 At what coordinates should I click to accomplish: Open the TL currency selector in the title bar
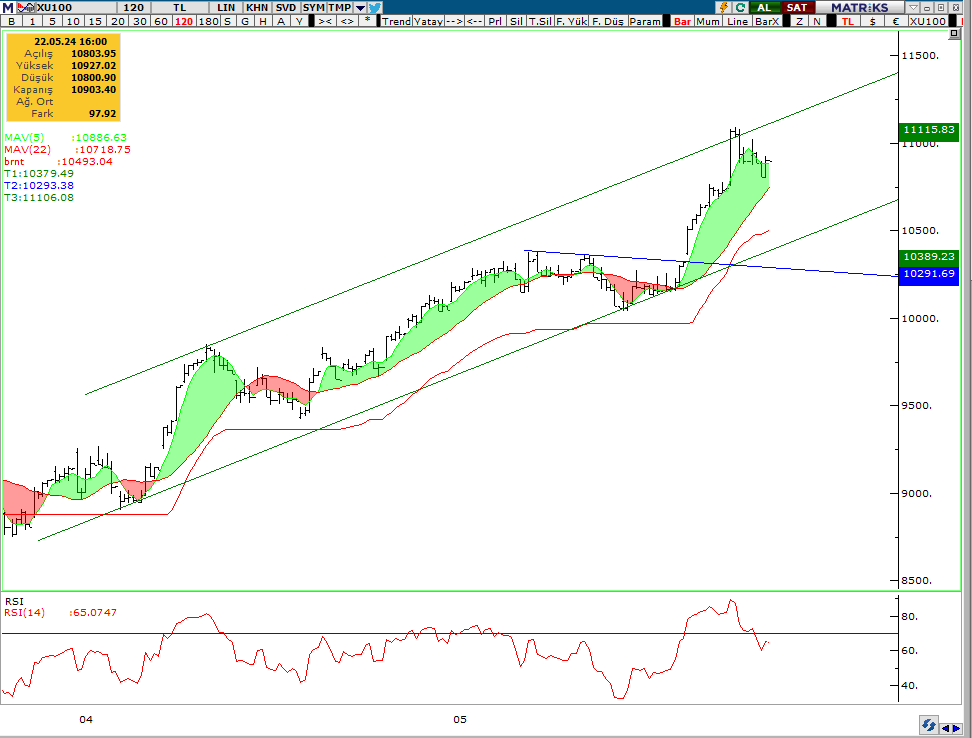(x=180, y=7)
